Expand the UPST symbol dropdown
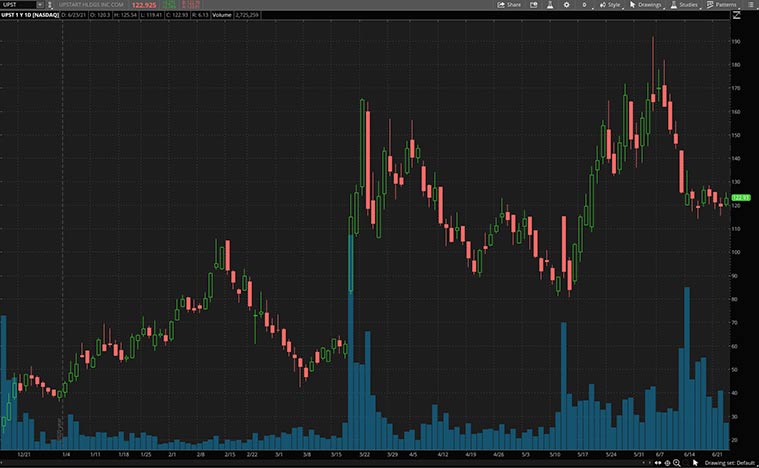 pos(40,5)
